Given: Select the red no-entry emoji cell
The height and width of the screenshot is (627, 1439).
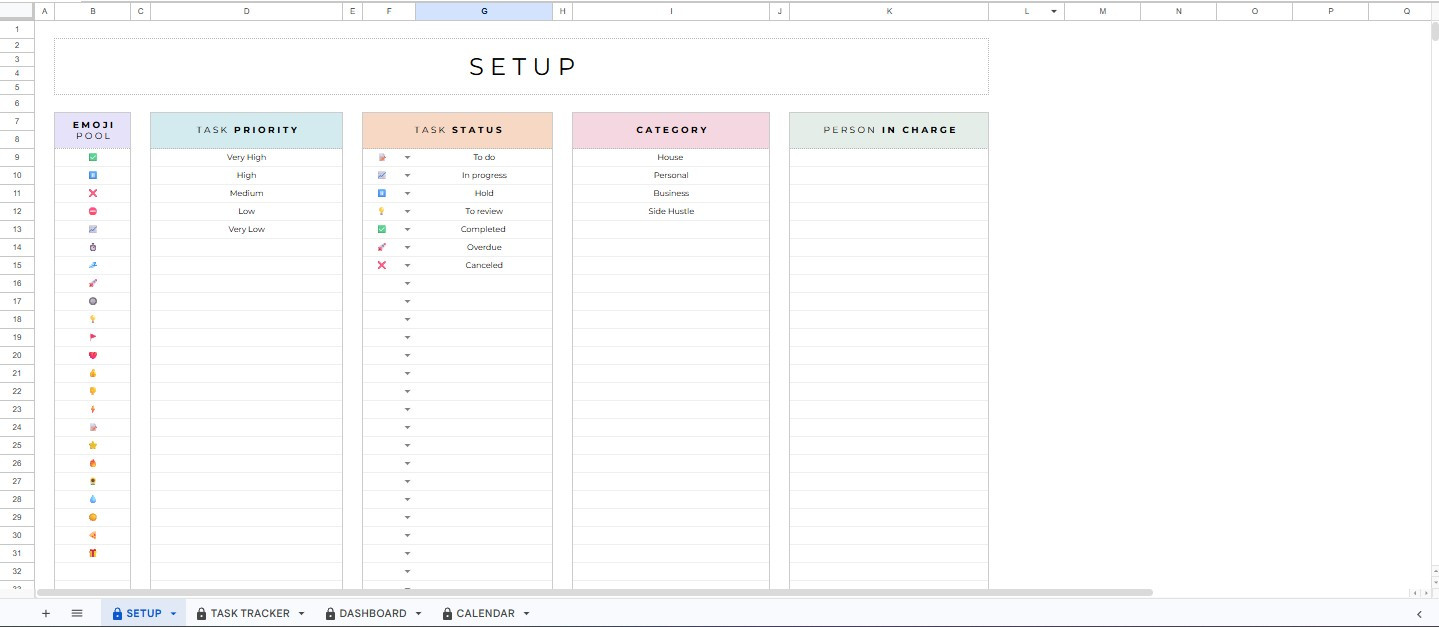Looking at the screenshot, I should [93, 211].
